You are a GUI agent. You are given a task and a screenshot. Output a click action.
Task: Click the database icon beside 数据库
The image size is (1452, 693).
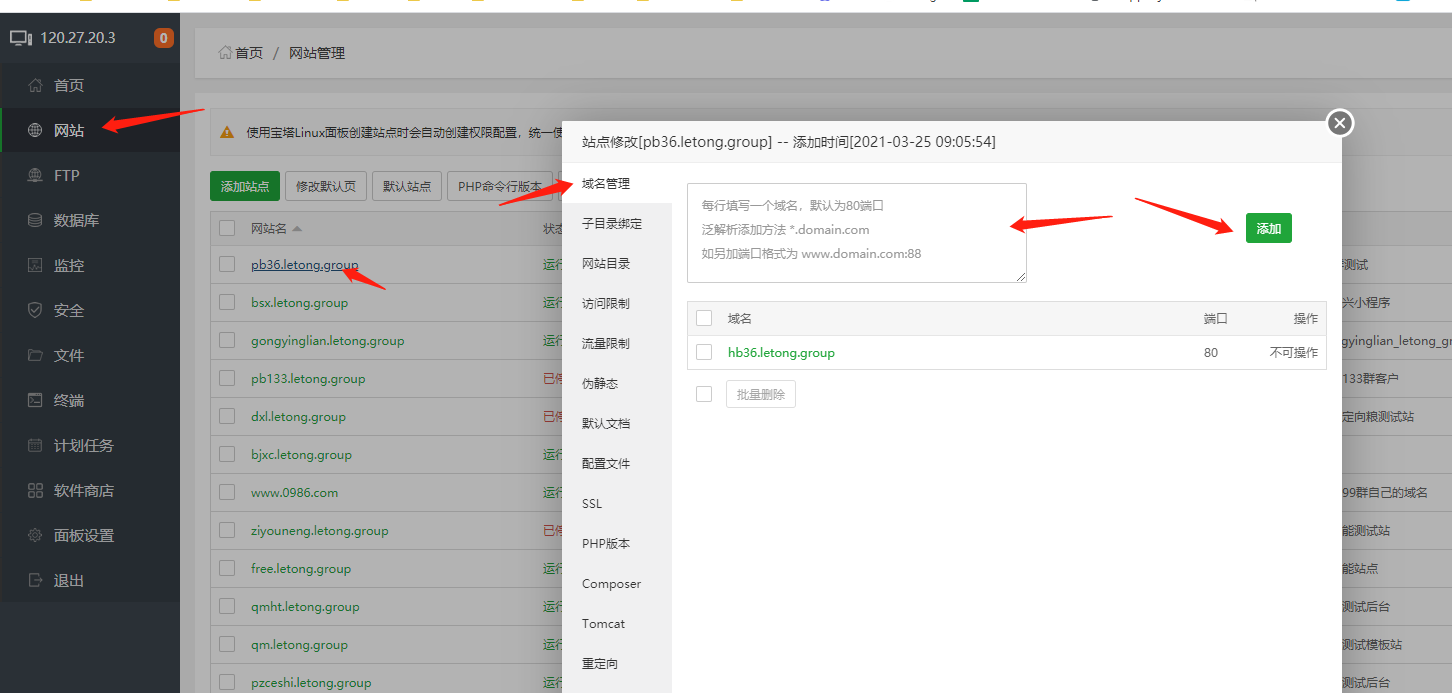click(x=35, y=220)
